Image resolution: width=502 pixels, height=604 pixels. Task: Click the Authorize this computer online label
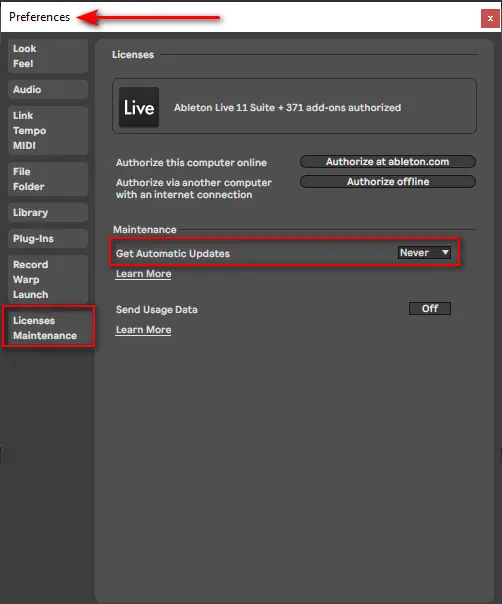click(191, 163)
